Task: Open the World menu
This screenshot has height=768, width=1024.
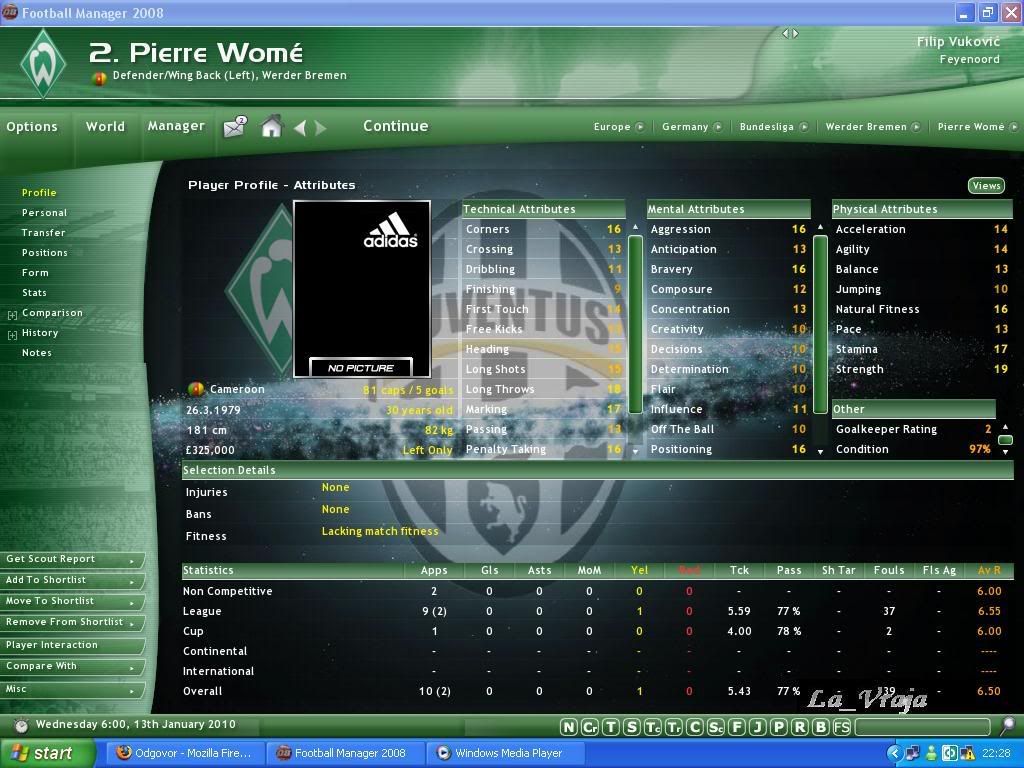Action: (105, 127)
